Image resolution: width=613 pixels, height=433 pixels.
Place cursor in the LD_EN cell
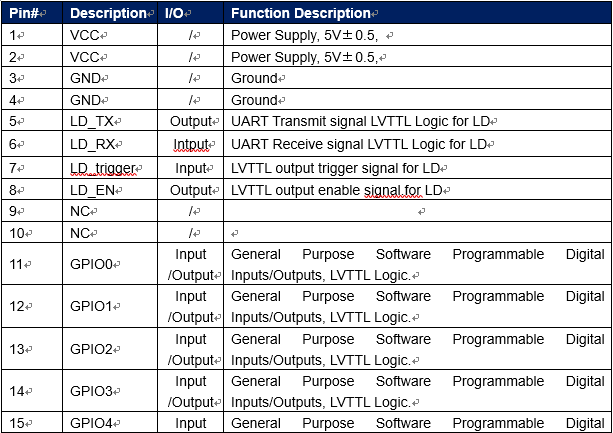(93, 189)
